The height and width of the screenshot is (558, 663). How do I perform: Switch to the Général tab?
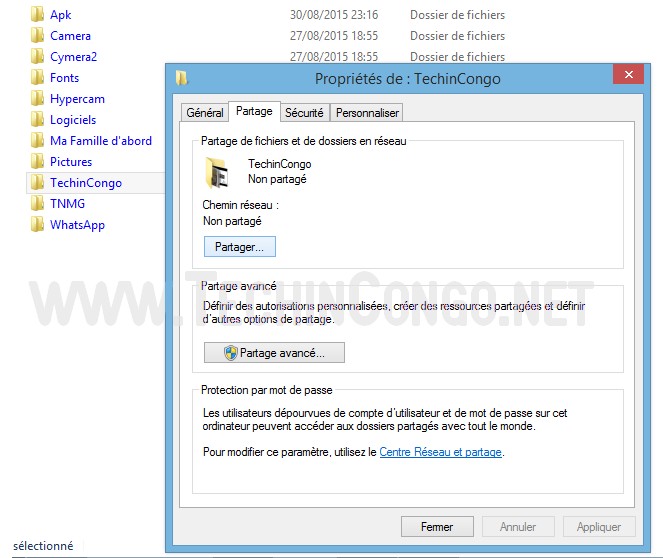point(205,113)
